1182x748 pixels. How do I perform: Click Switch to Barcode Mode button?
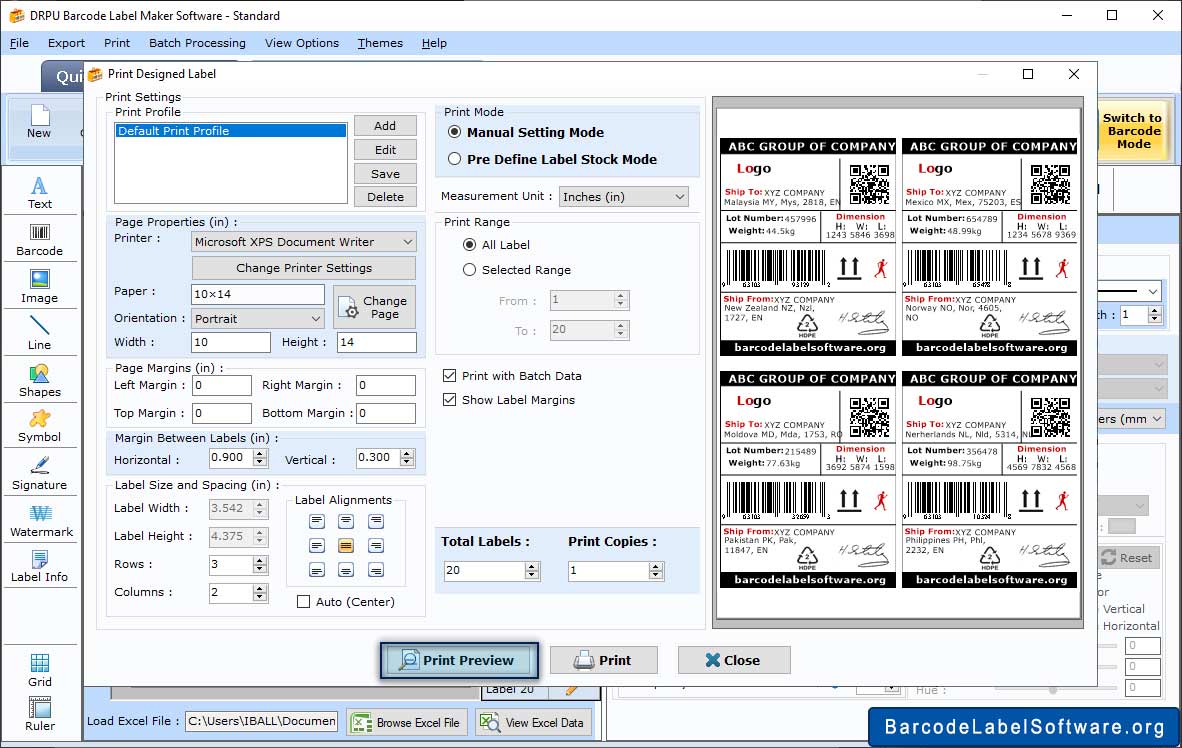(x=1132, y=130)
